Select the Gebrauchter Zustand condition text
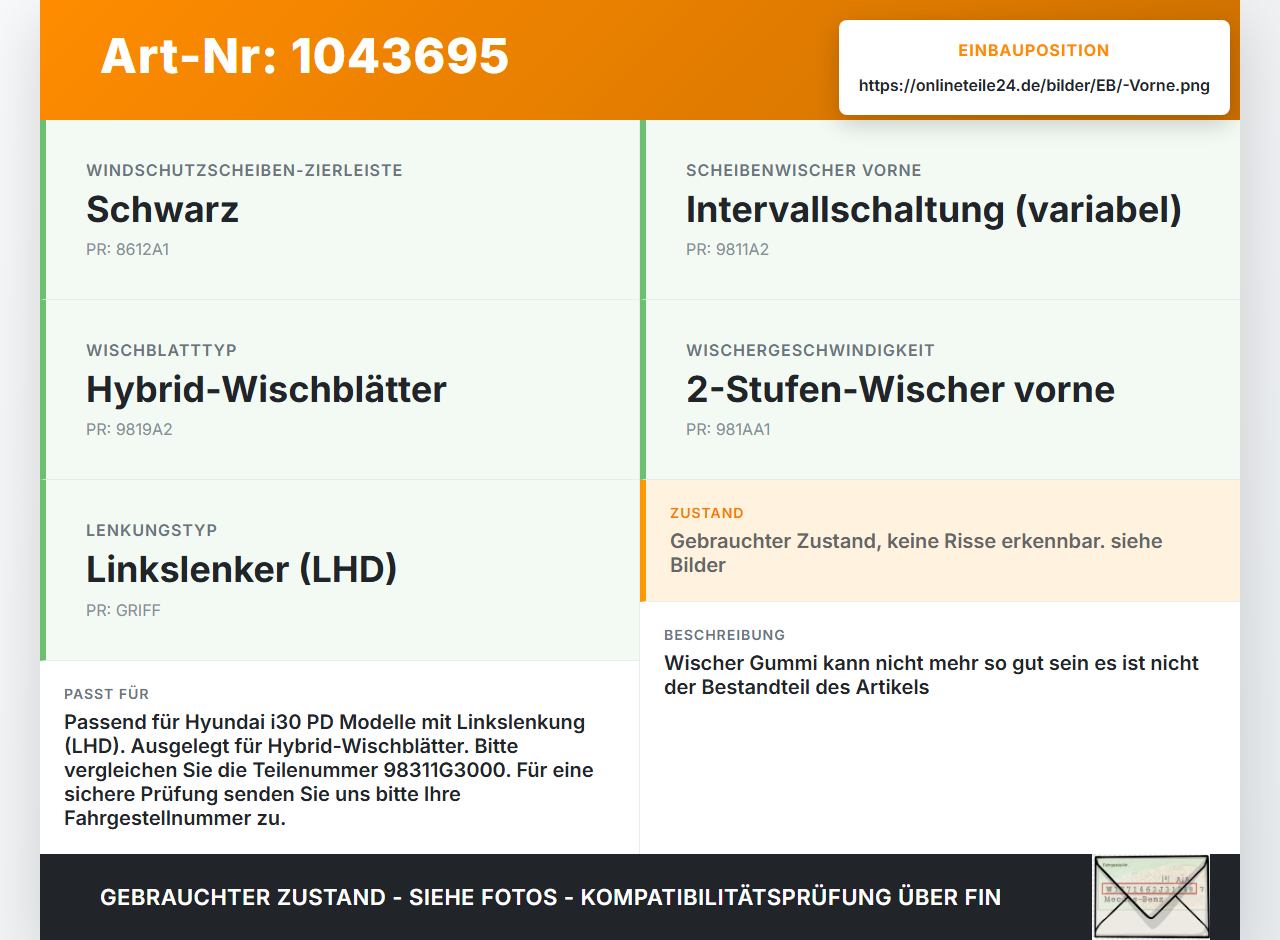The width and height of the screenshot is (1280, 940). click(916, 553)
